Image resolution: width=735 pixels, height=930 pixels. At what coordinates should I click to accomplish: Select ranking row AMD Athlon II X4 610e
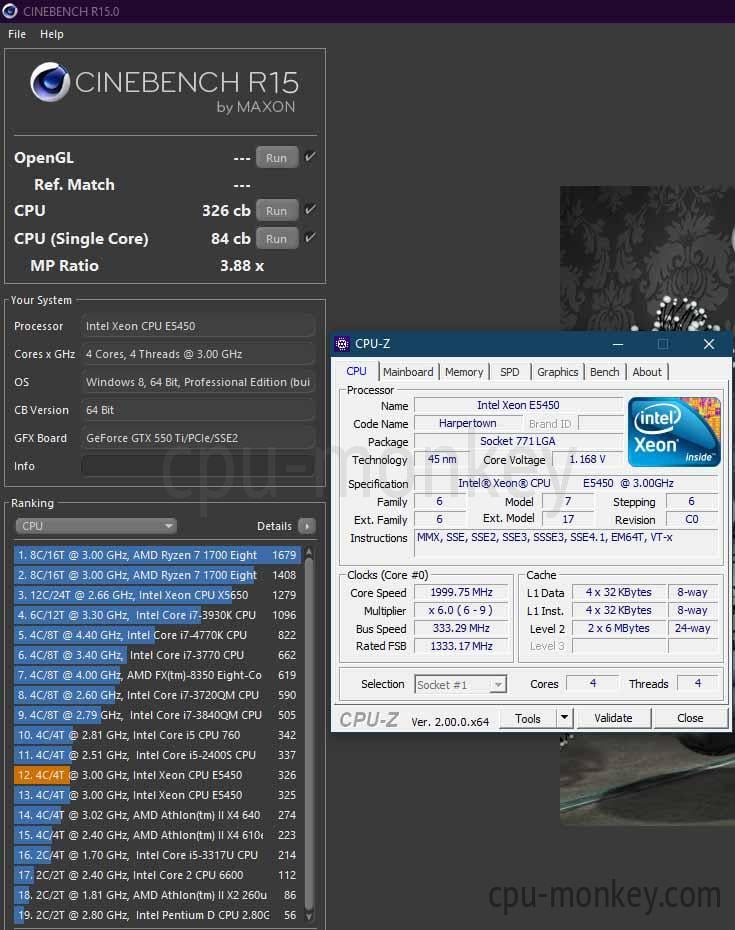(157, 835)
